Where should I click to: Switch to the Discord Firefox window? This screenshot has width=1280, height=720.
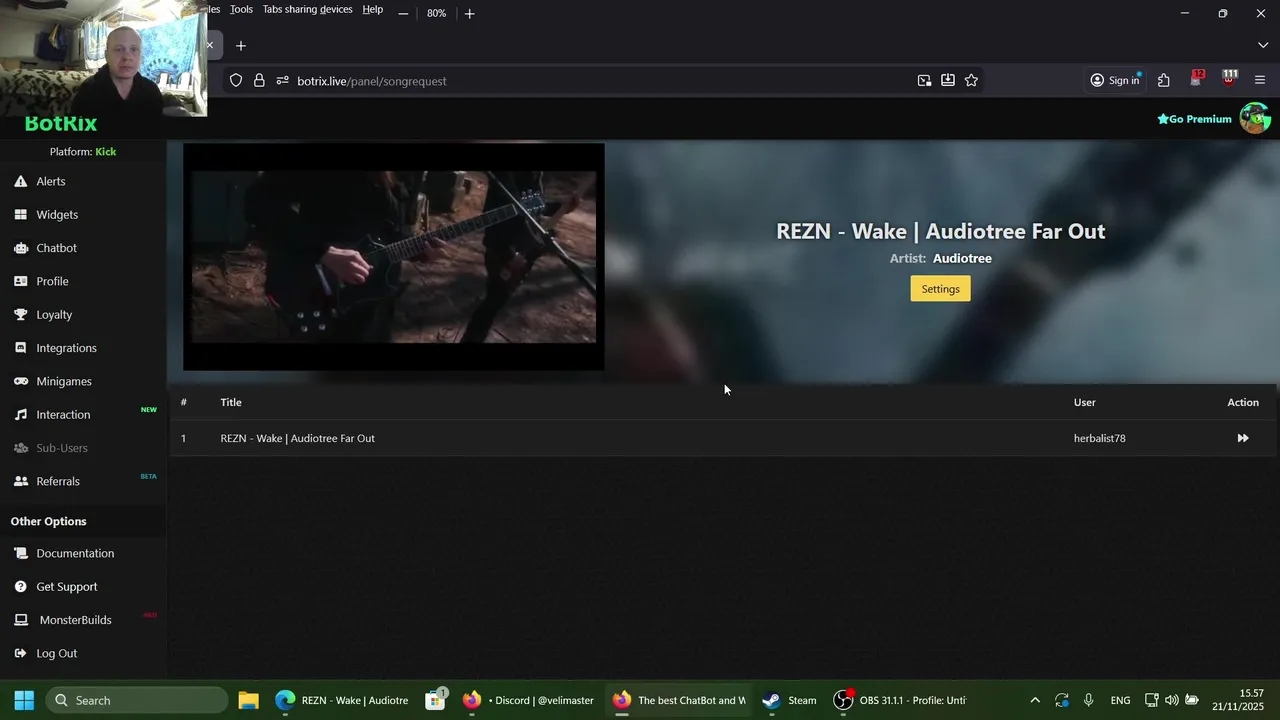528,700
